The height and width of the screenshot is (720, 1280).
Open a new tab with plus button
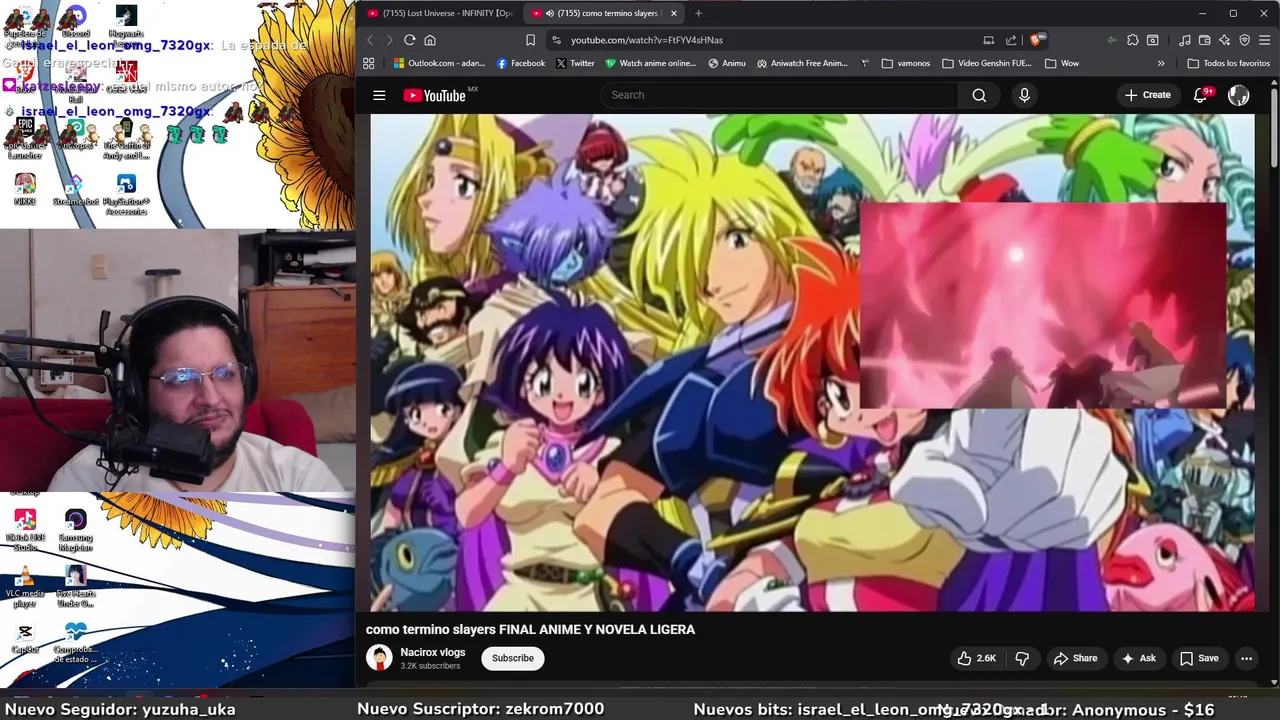pos(698,13)
